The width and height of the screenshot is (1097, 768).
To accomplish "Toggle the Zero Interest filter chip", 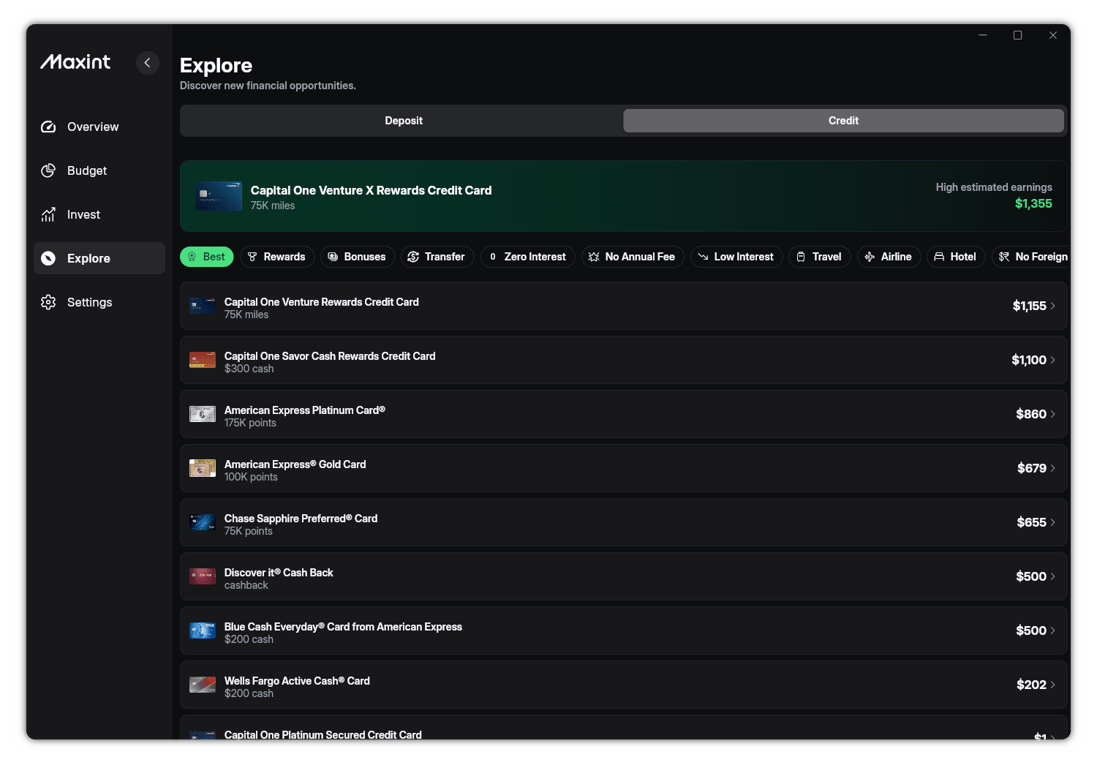I will coord(528,257).
